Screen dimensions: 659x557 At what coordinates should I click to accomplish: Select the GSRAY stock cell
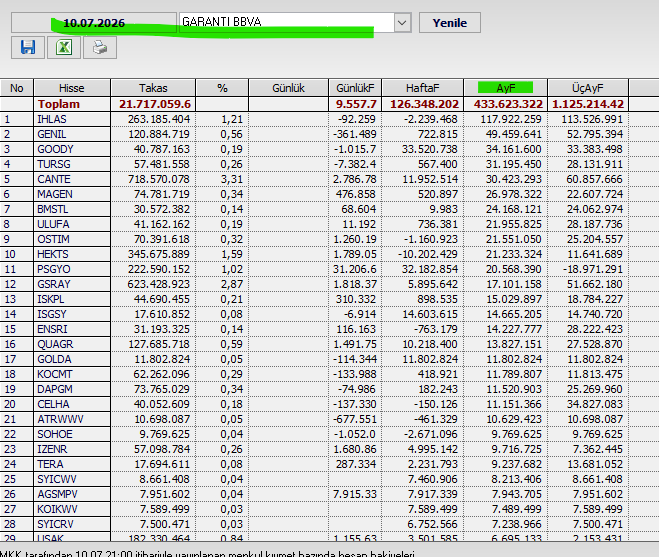[72, 284]
